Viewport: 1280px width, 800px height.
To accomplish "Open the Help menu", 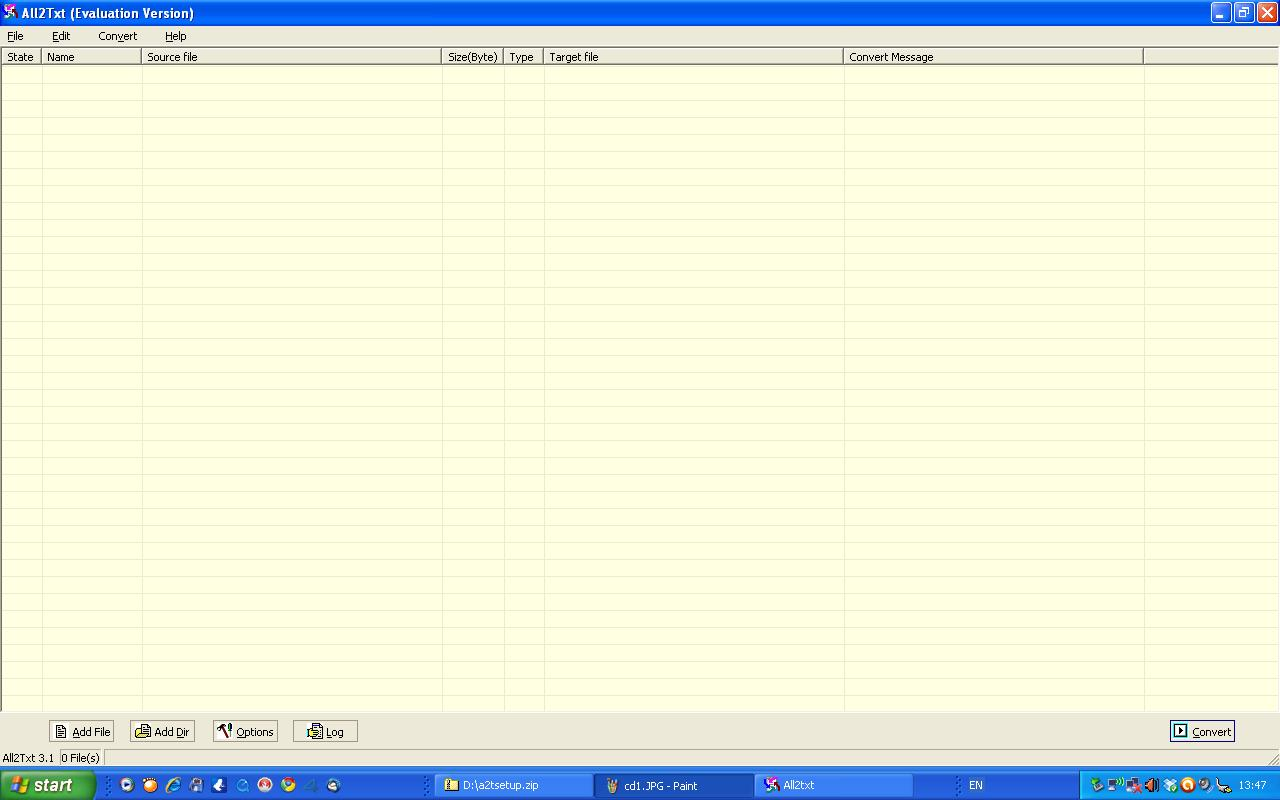I will (x=175, y=36).
